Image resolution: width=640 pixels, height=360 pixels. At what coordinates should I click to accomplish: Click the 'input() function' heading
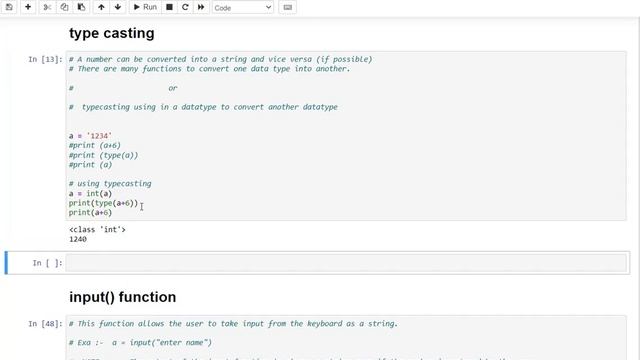[122, 297]
